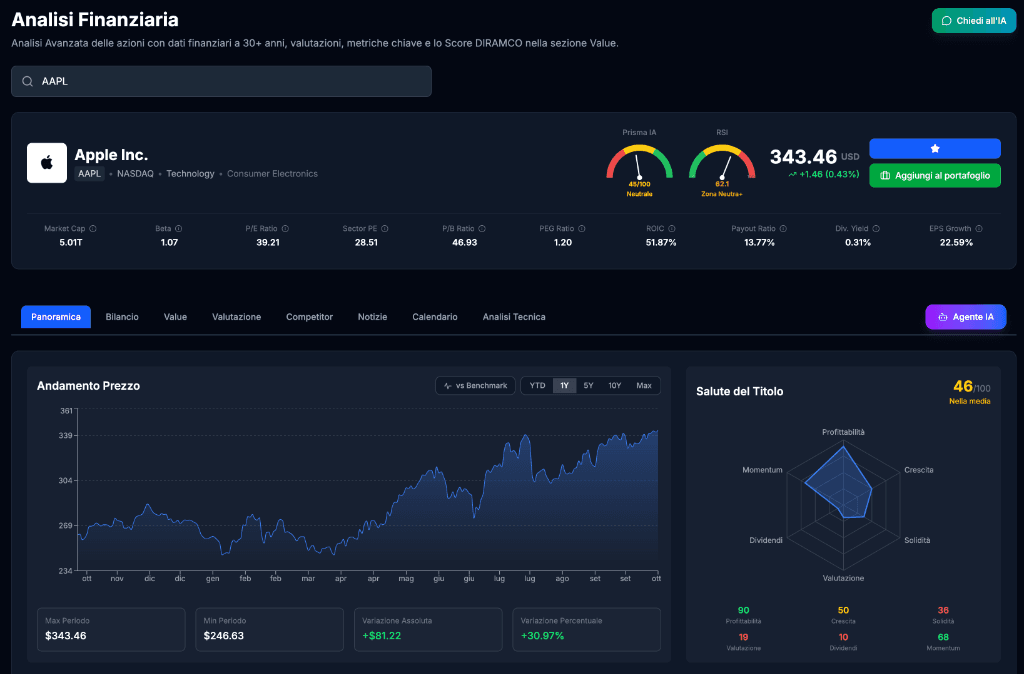1024x674 pixels.
Task: Click the Min Periodo $246.63 card
Action: 270,630
